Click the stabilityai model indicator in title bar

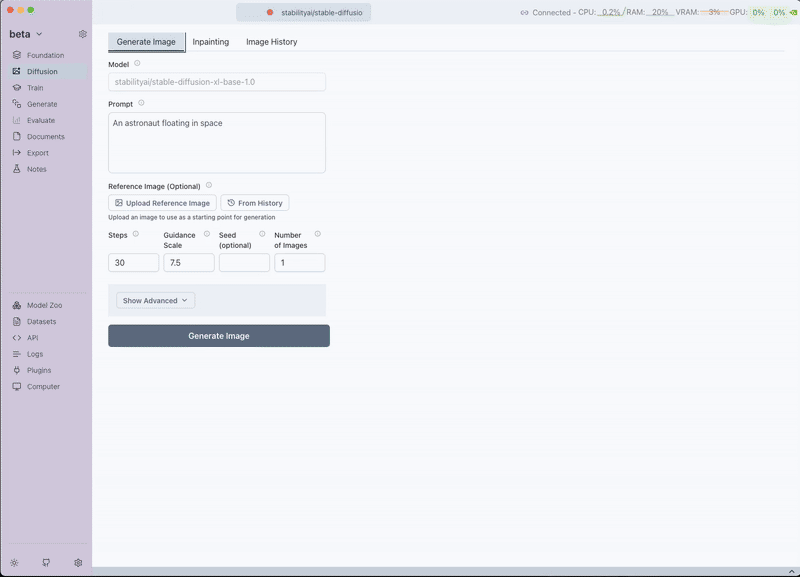pyautogui.click(x=314, y=12)
